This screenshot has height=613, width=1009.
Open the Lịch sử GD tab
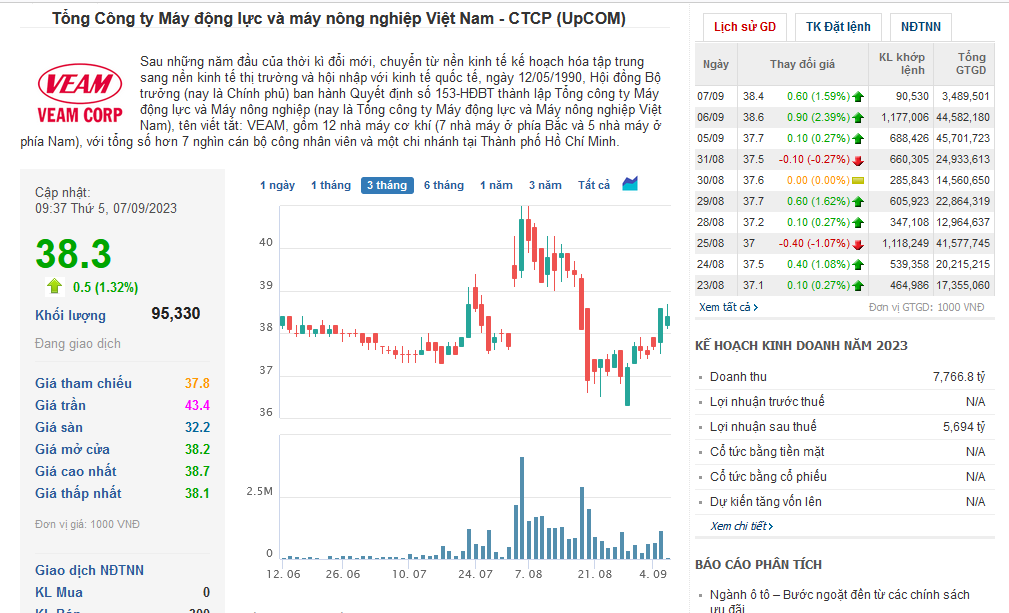coord(745,27)
